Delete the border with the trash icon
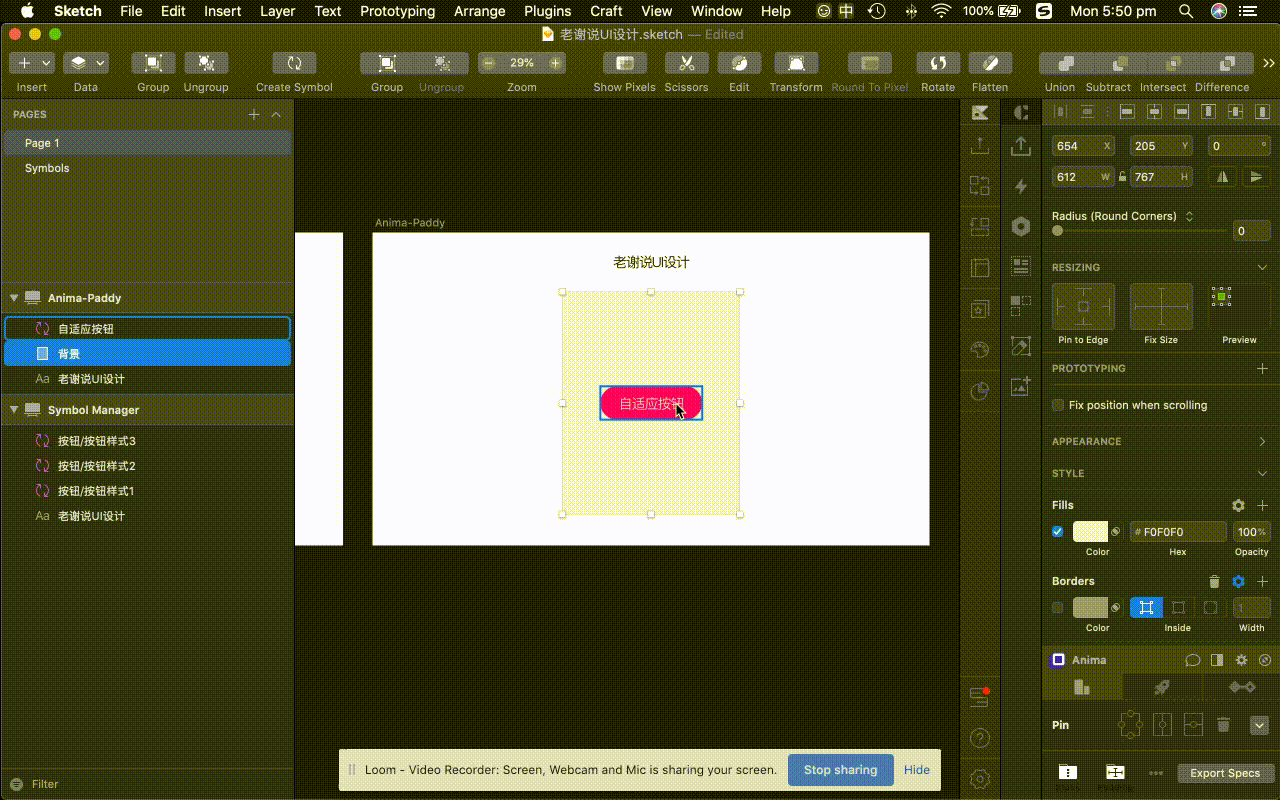 click(x=1214, y=581)
